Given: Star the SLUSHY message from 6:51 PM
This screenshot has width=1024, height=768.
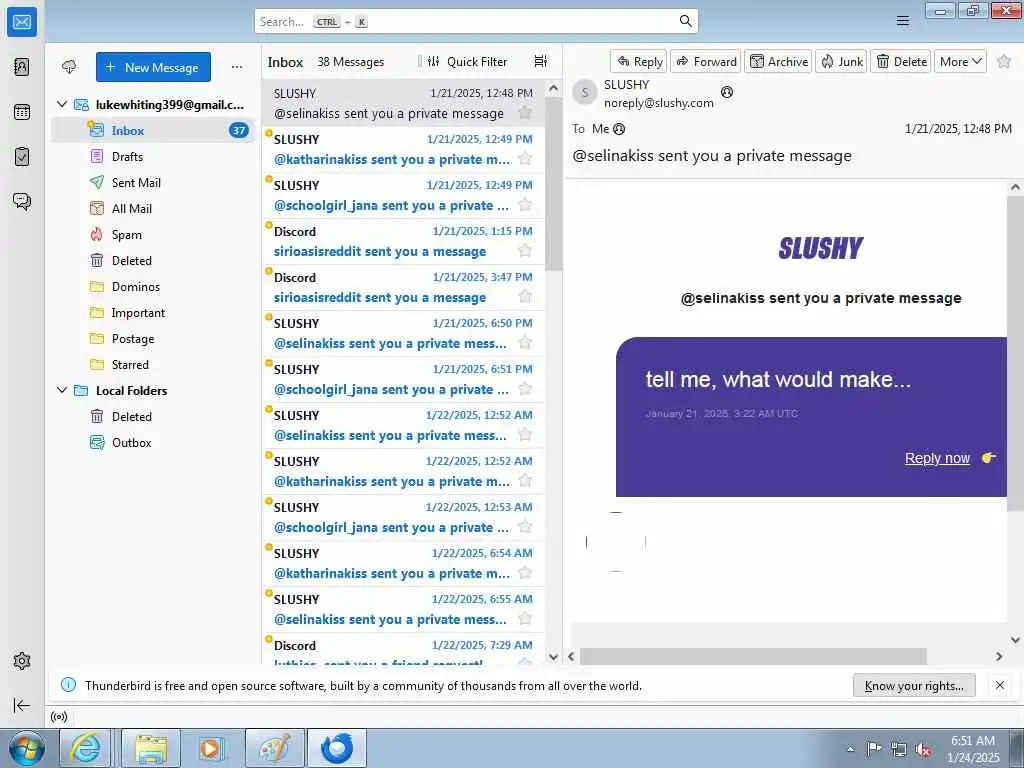Looking at the screenshot, I should point(524,389).
